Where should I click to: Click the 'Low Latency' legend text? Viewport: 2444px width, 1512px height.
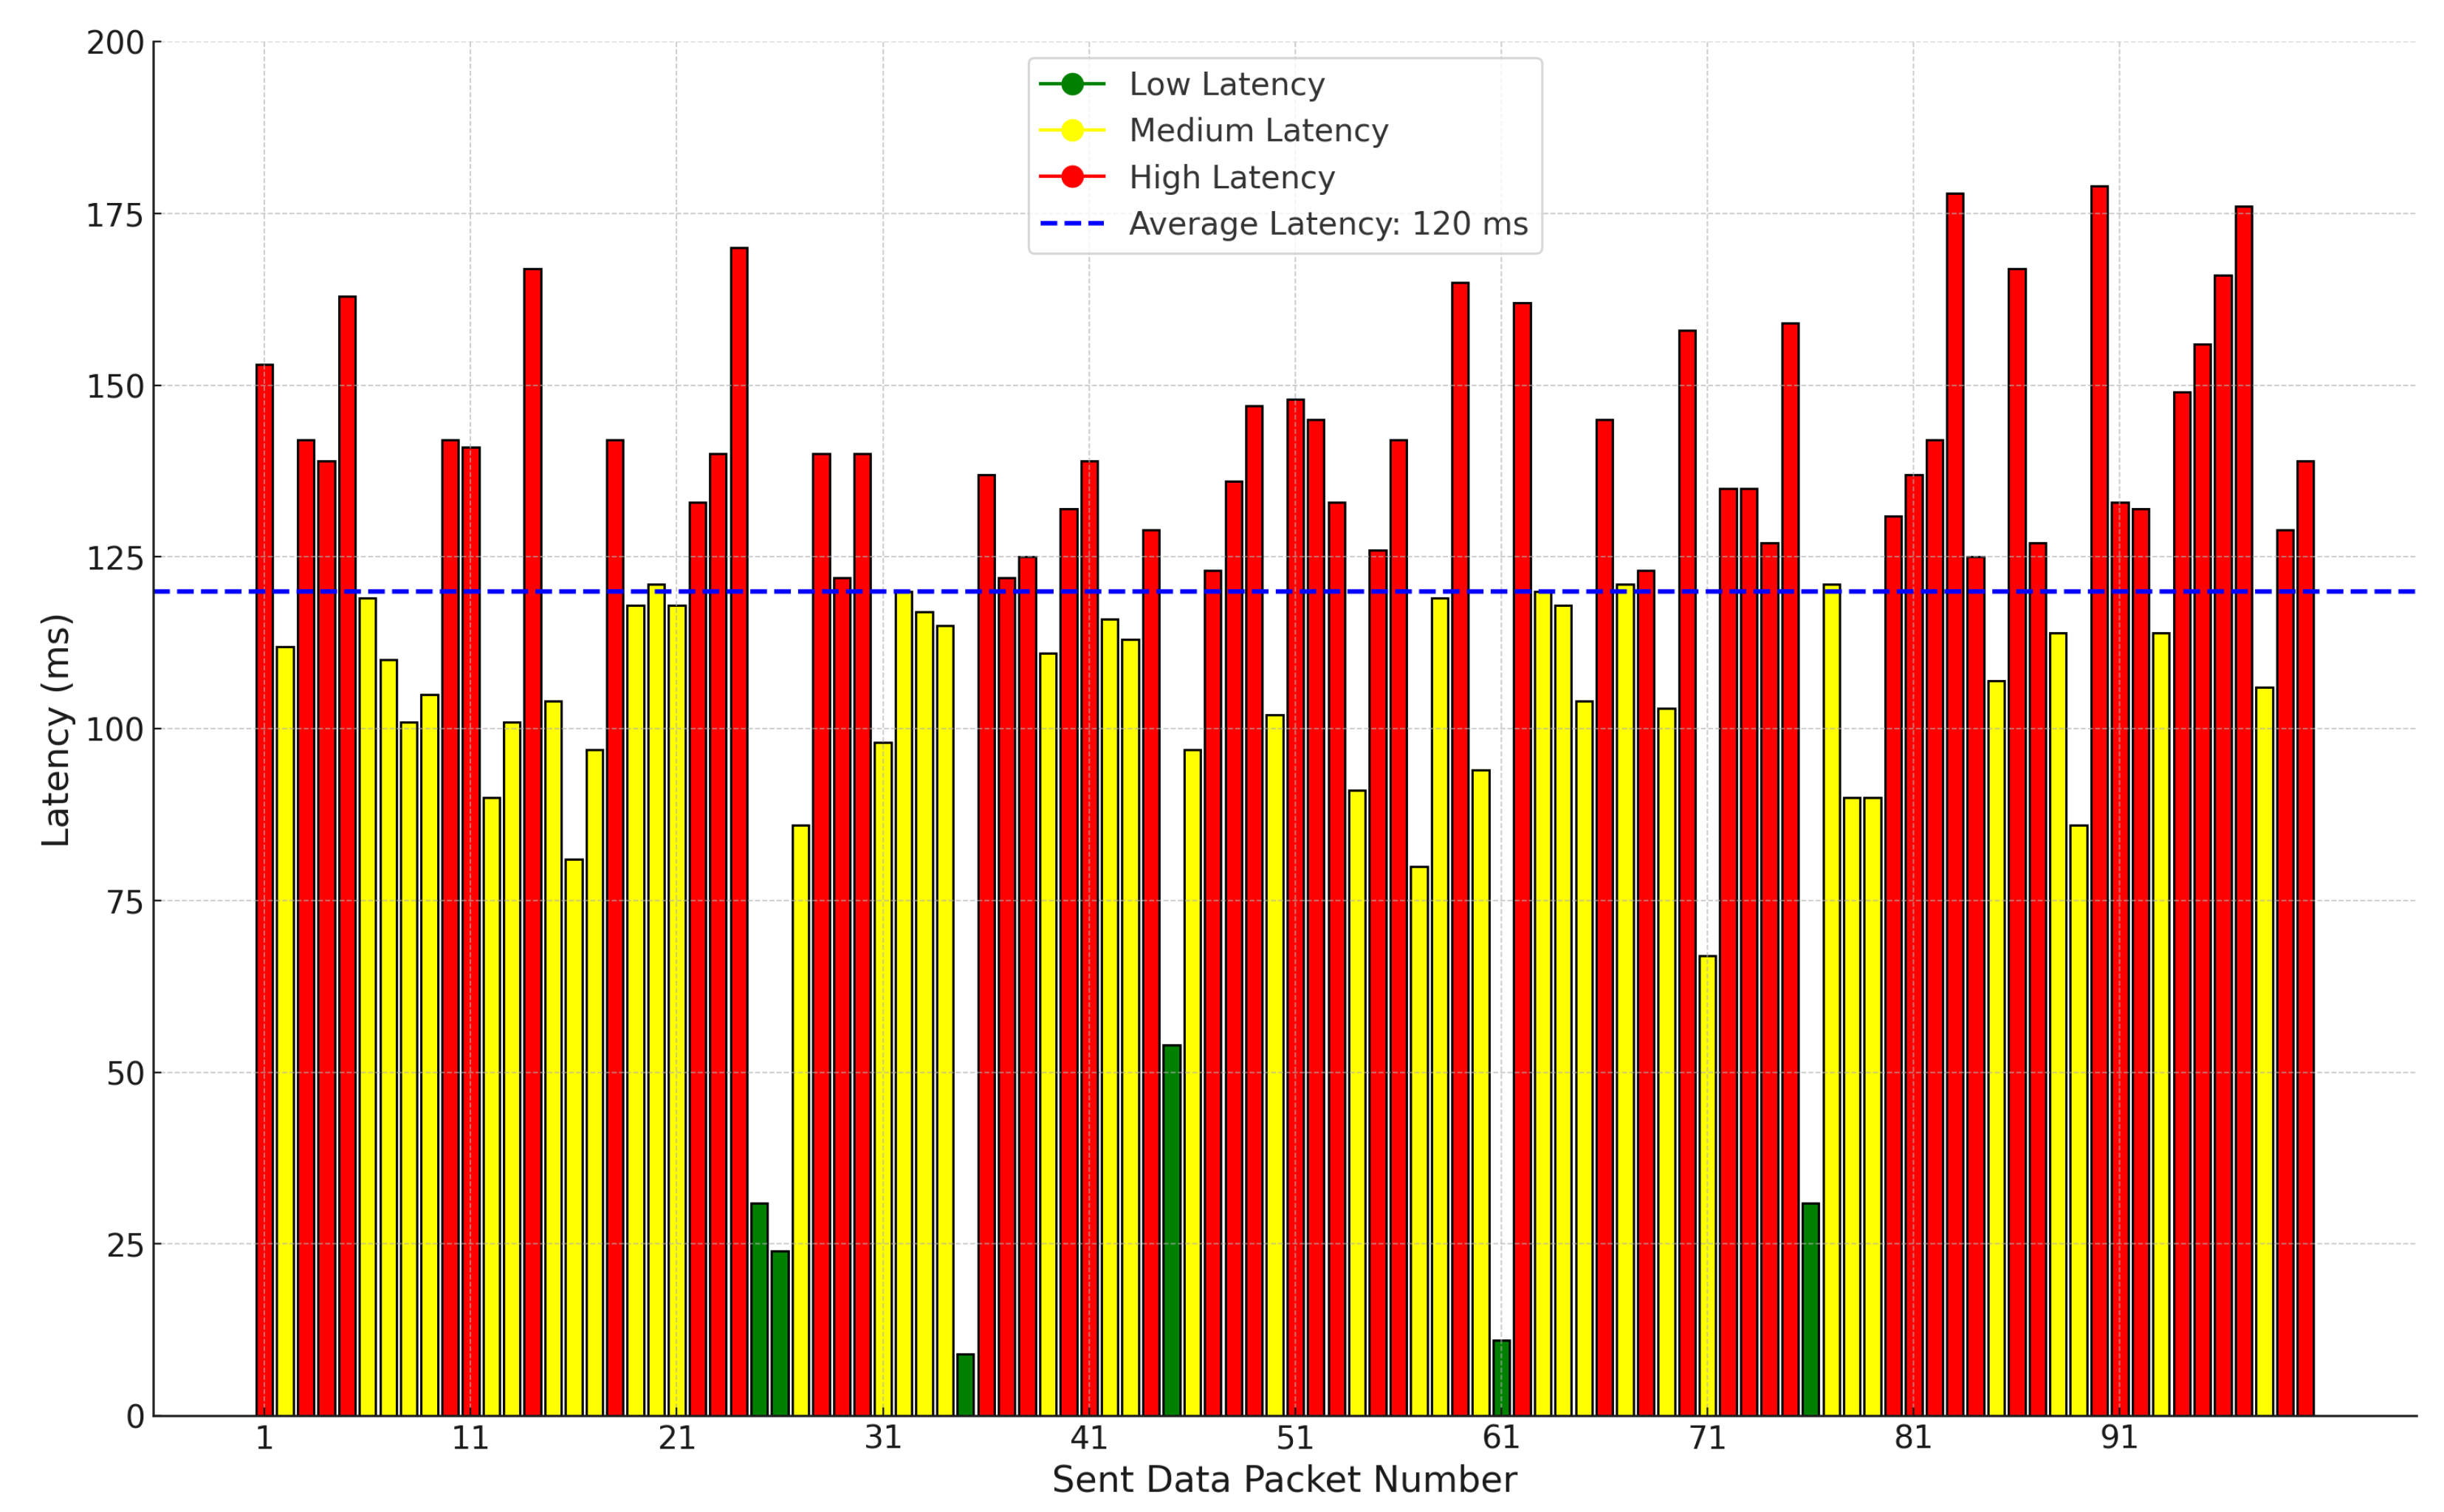(x=1226, y=84)
